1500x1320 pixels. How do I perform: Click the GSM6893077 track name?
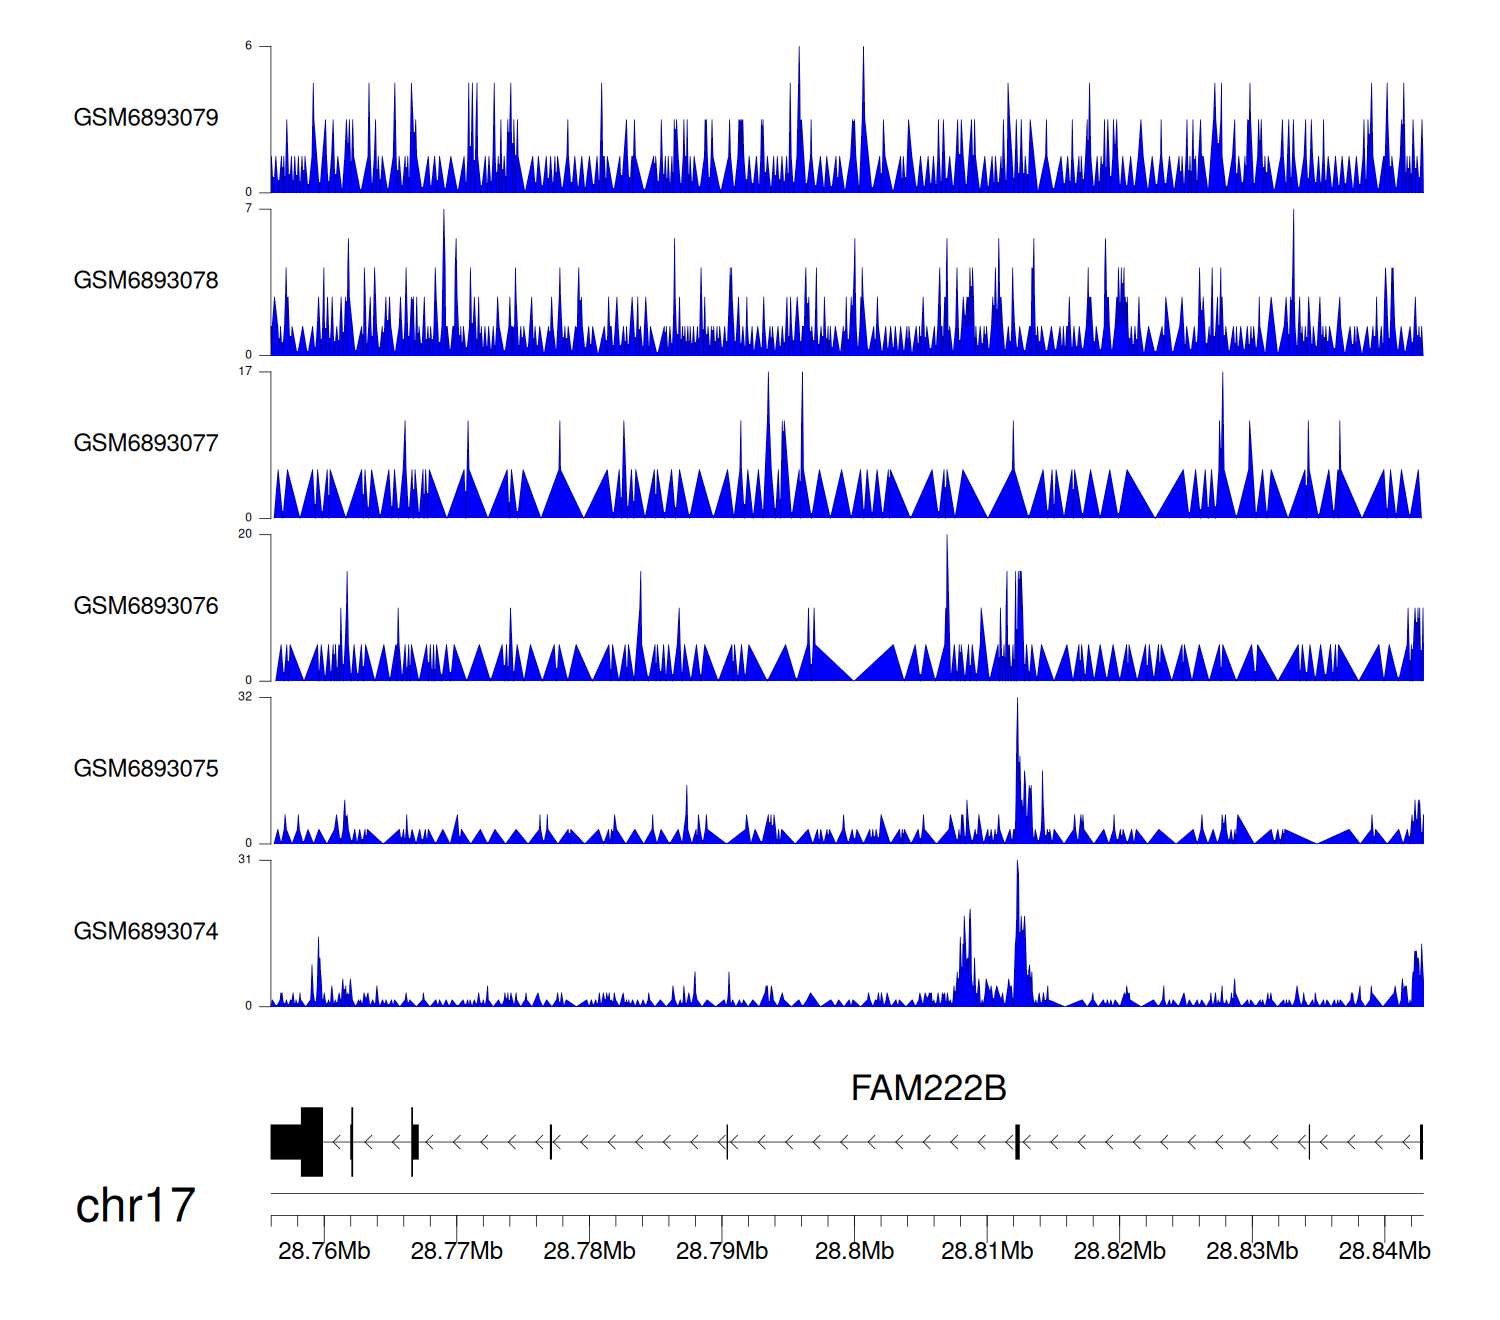(x=146, y=444)
